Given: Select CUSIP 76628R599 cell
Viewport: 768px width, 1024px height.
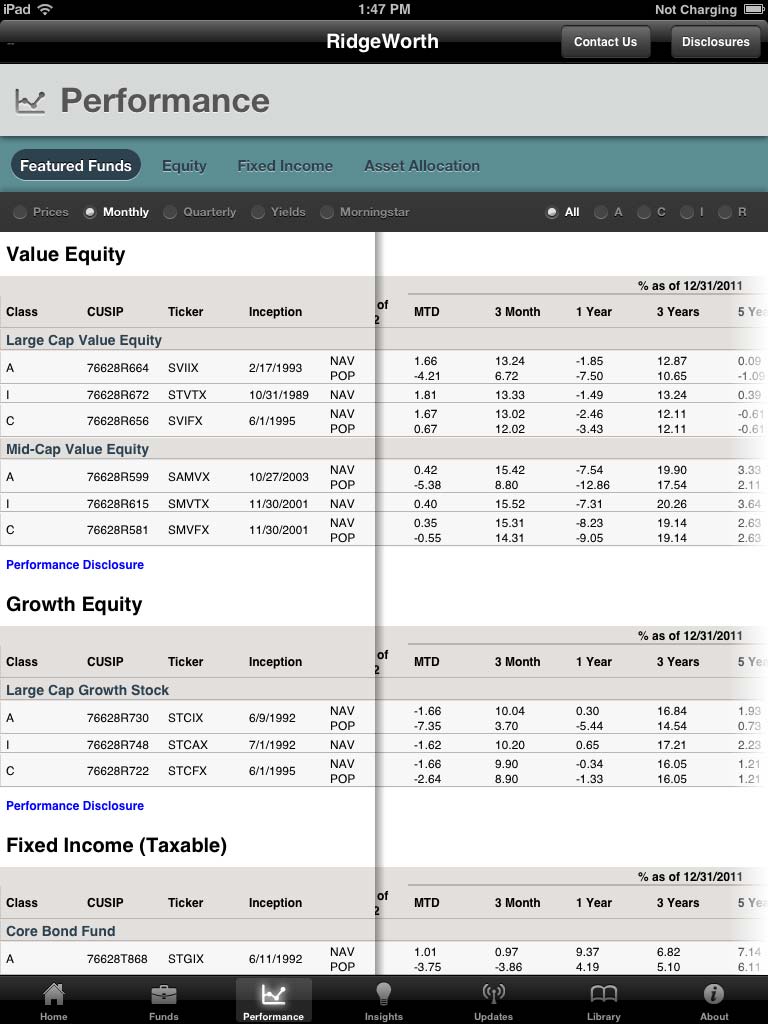Looking at the screenshot, I should click(118, 477).
